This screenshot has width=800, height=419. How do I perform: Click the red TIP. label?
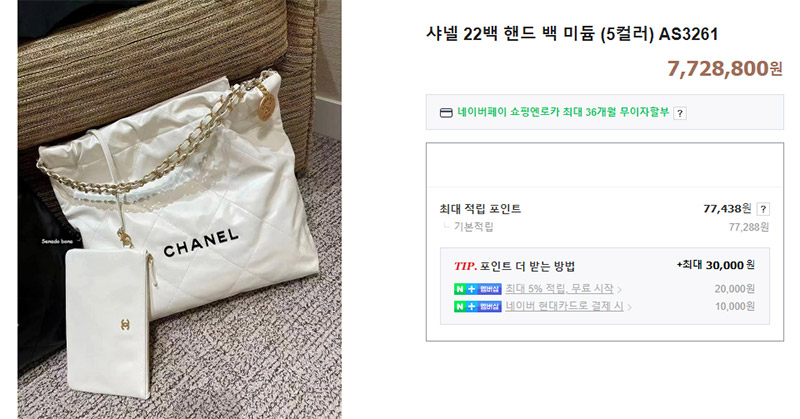pyautogui.click(x=465, y=266)
